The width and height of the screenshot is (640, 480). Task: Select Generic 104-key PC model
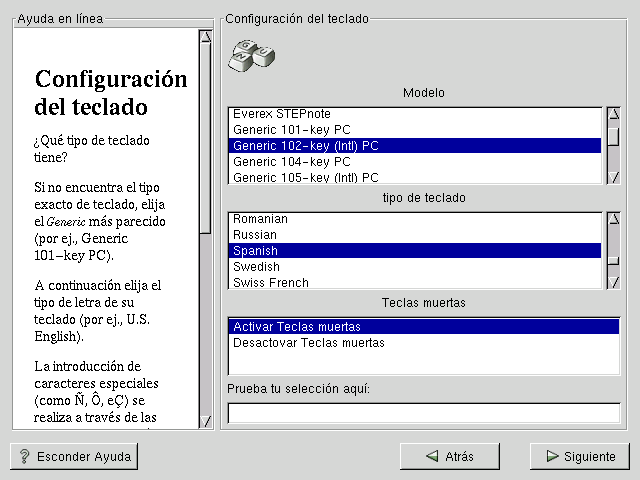291,162
